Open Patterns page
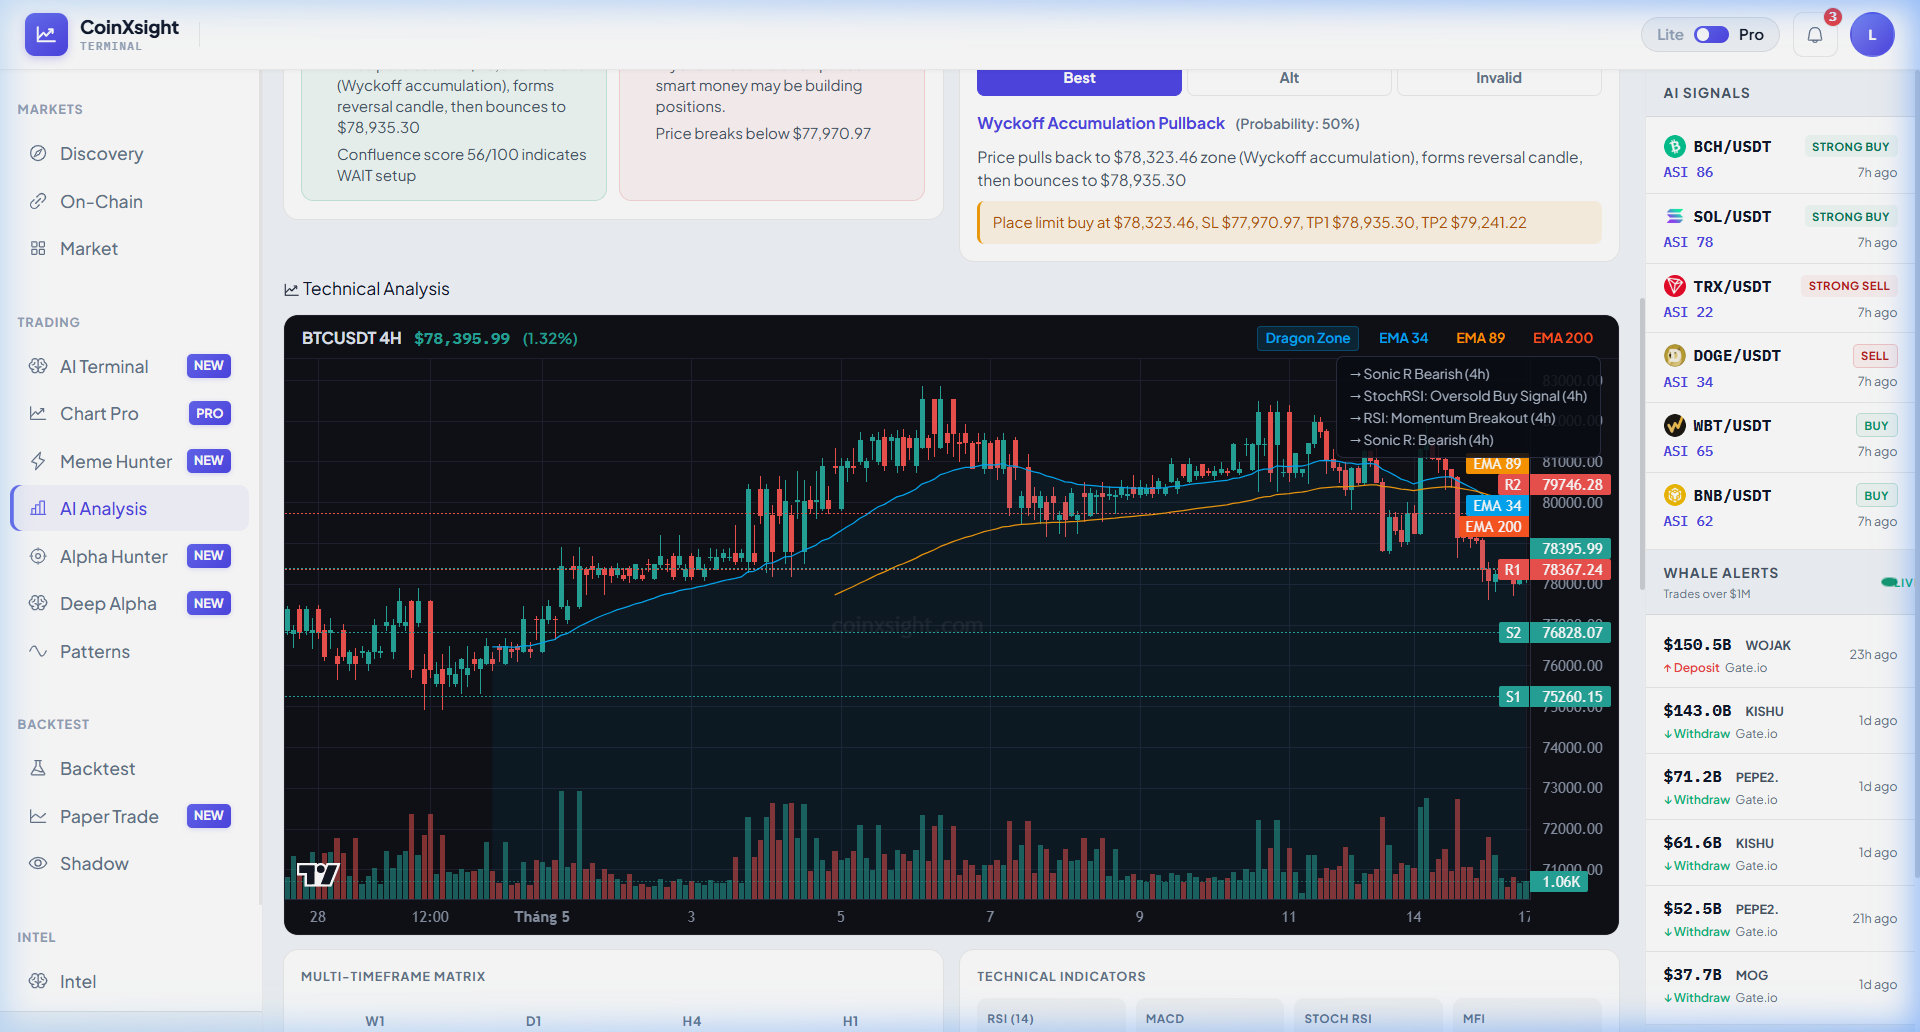 pos(130,652)
